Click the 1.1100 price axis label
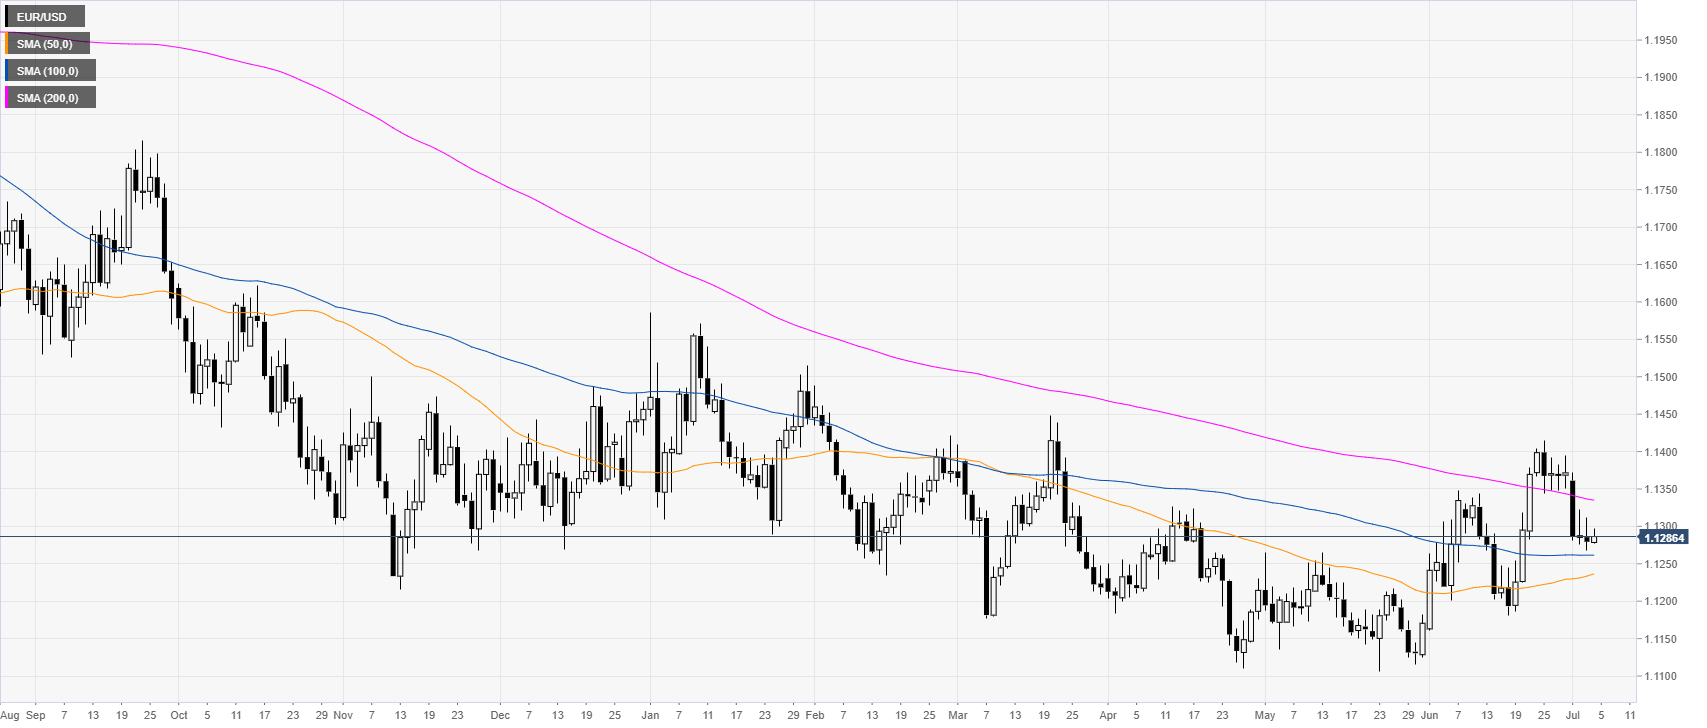The height and width of the screenshot is (728, 1707). pos(1661,677)
